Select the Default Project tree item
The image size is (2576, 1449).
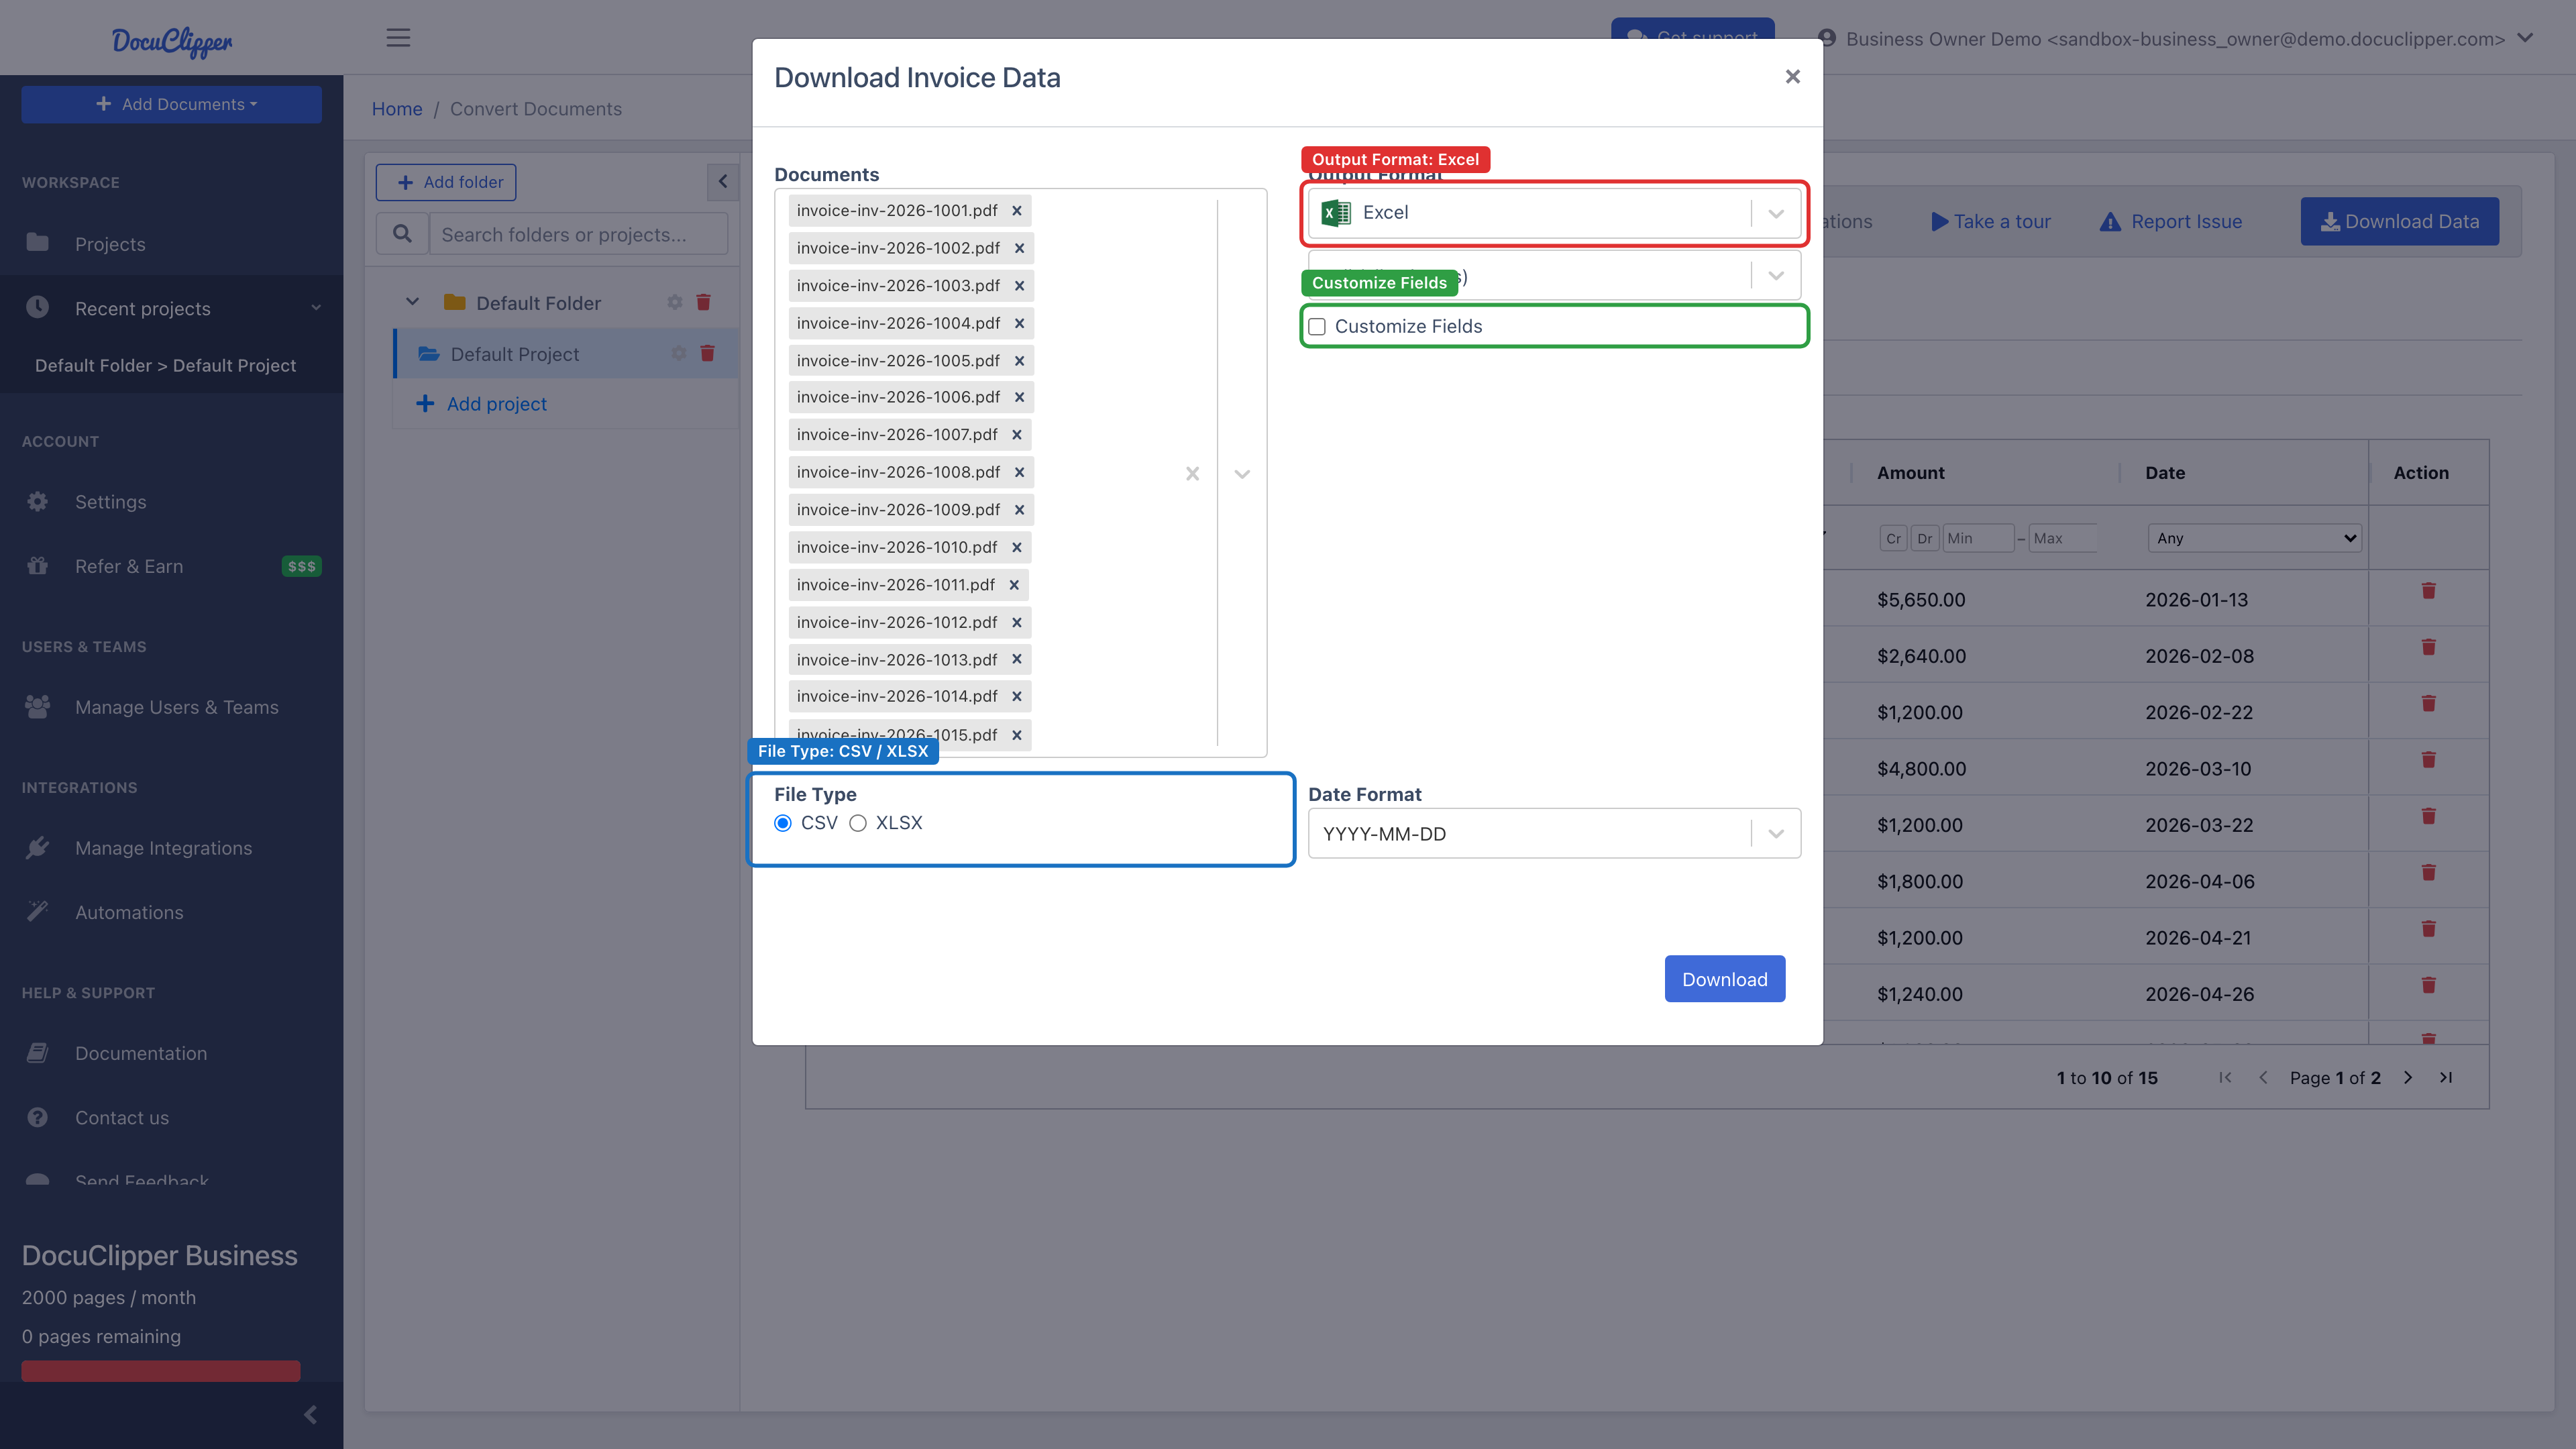566,354
